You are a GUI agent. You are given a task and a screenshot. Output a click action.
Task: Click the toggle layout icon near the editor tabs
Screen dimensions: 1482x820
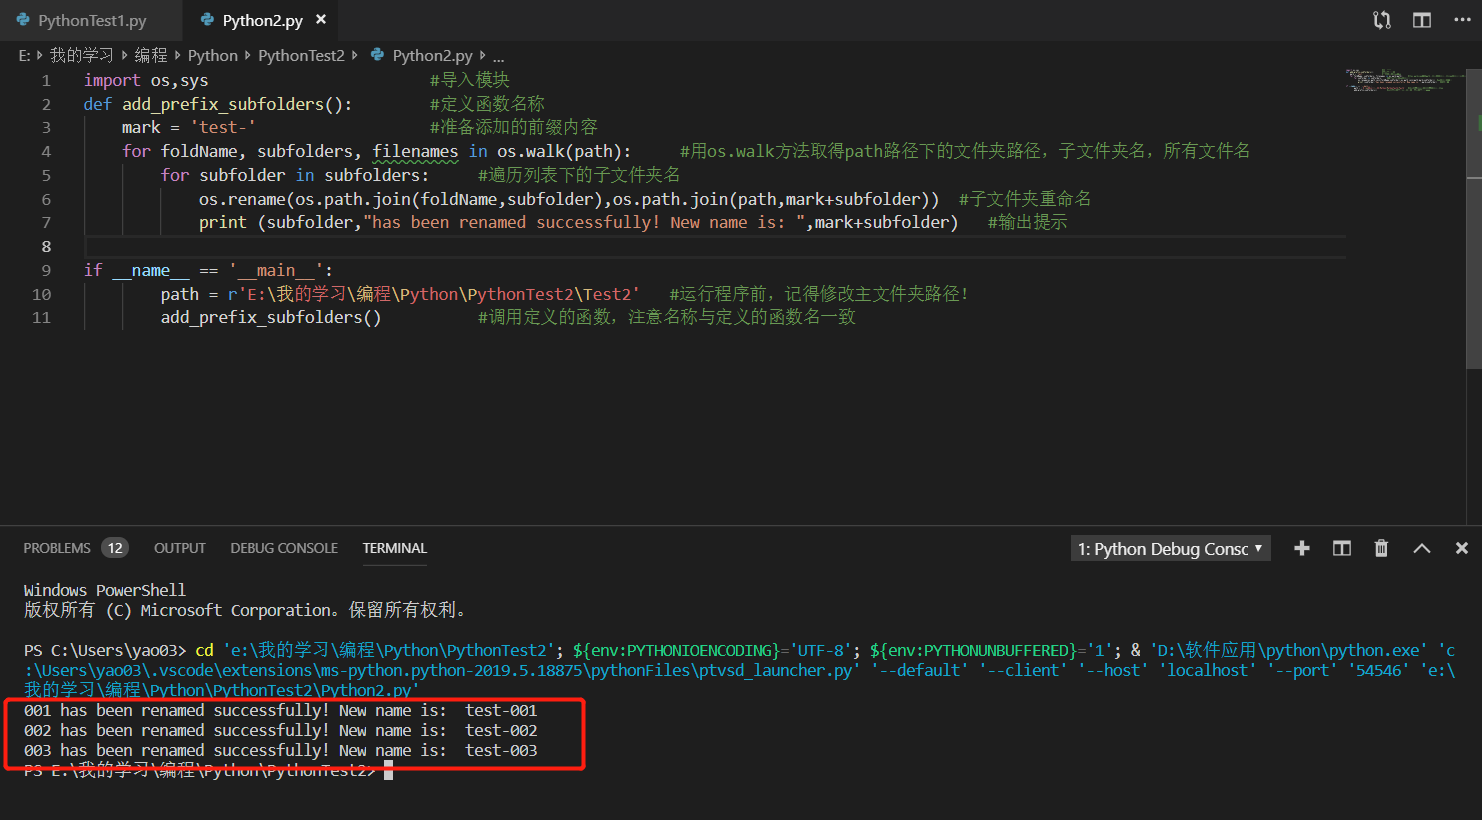[1381, 19]
